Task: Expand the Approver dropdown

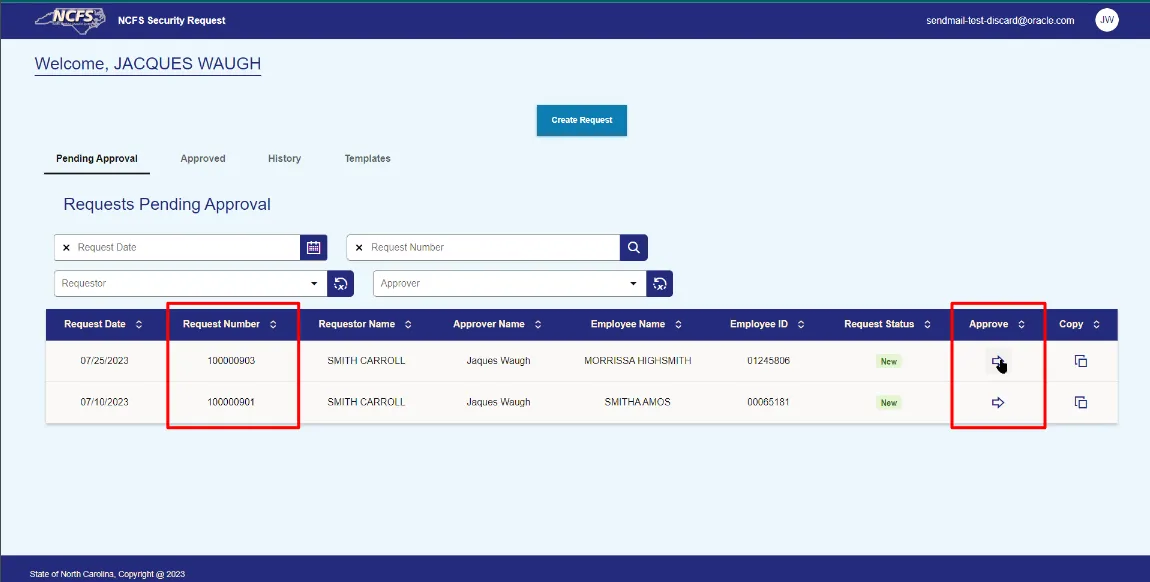Action: coord(633,284)
